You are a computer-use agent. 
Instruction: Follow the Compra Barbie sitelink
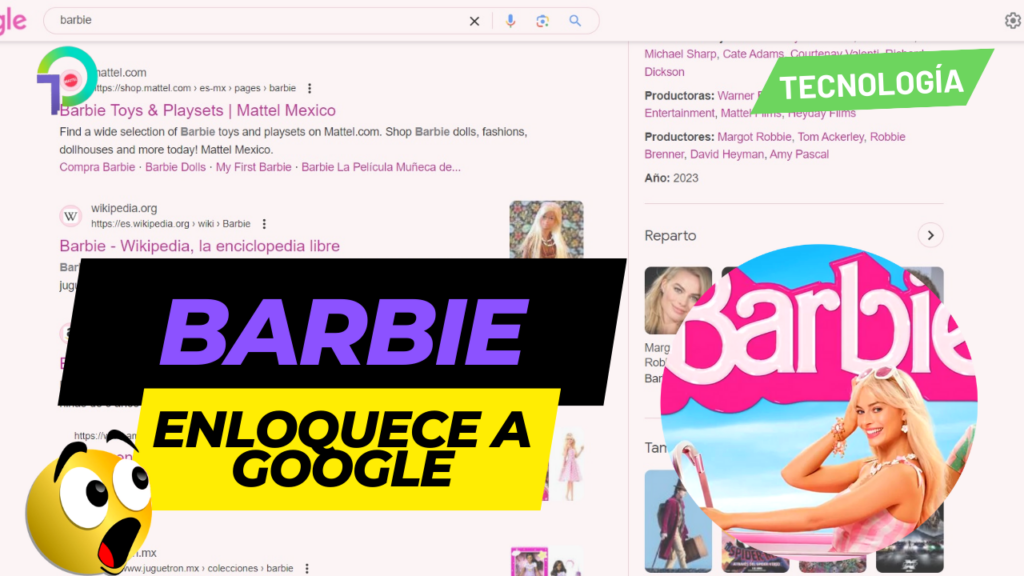(x=97, y=167)
